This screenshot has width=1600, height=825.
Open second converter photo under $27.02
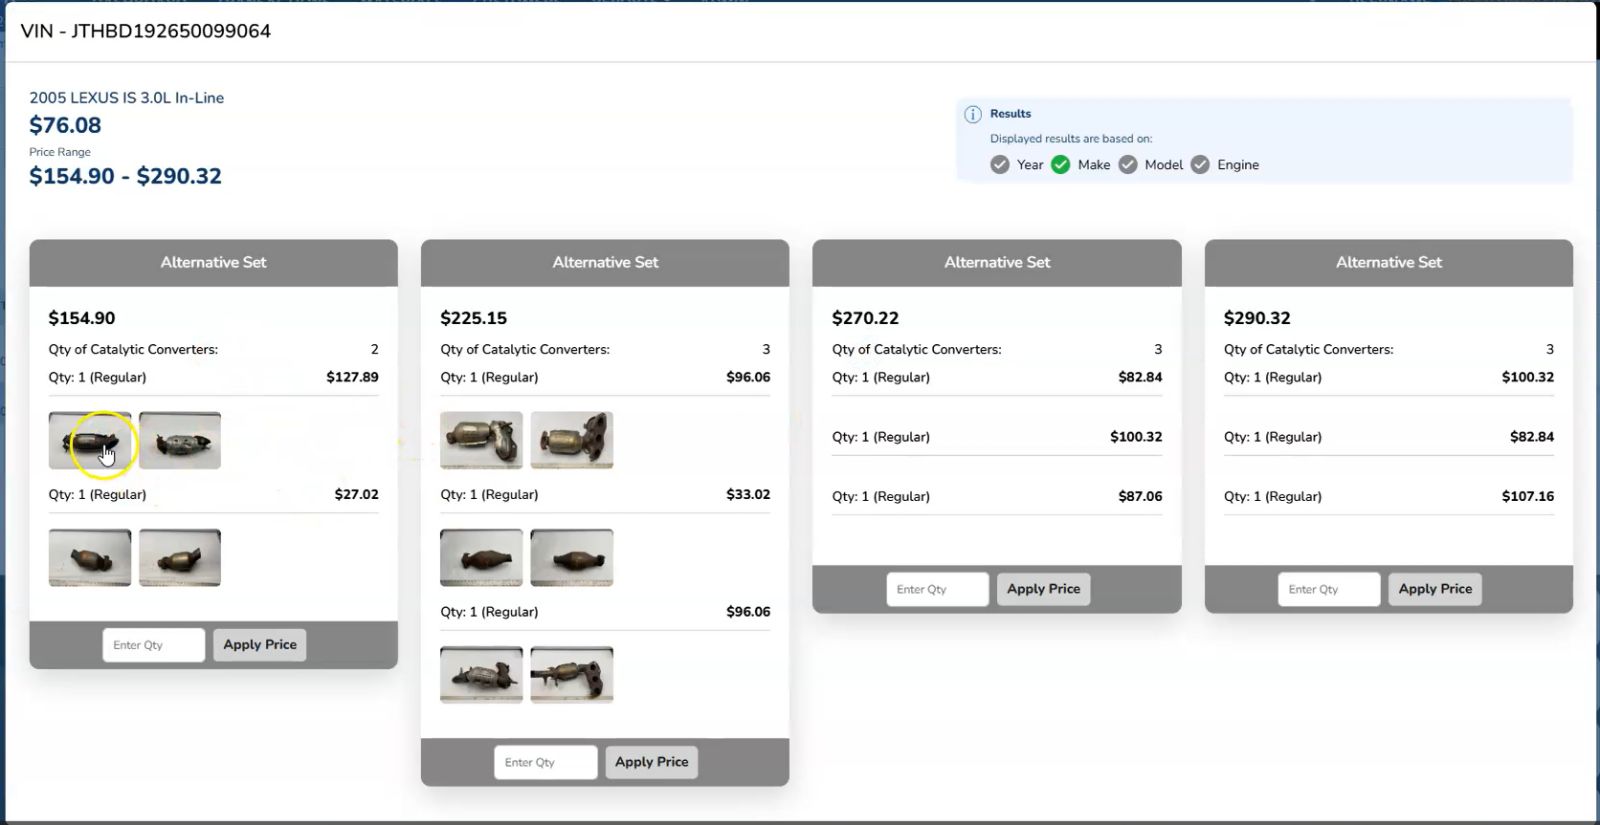coord(180,558)
